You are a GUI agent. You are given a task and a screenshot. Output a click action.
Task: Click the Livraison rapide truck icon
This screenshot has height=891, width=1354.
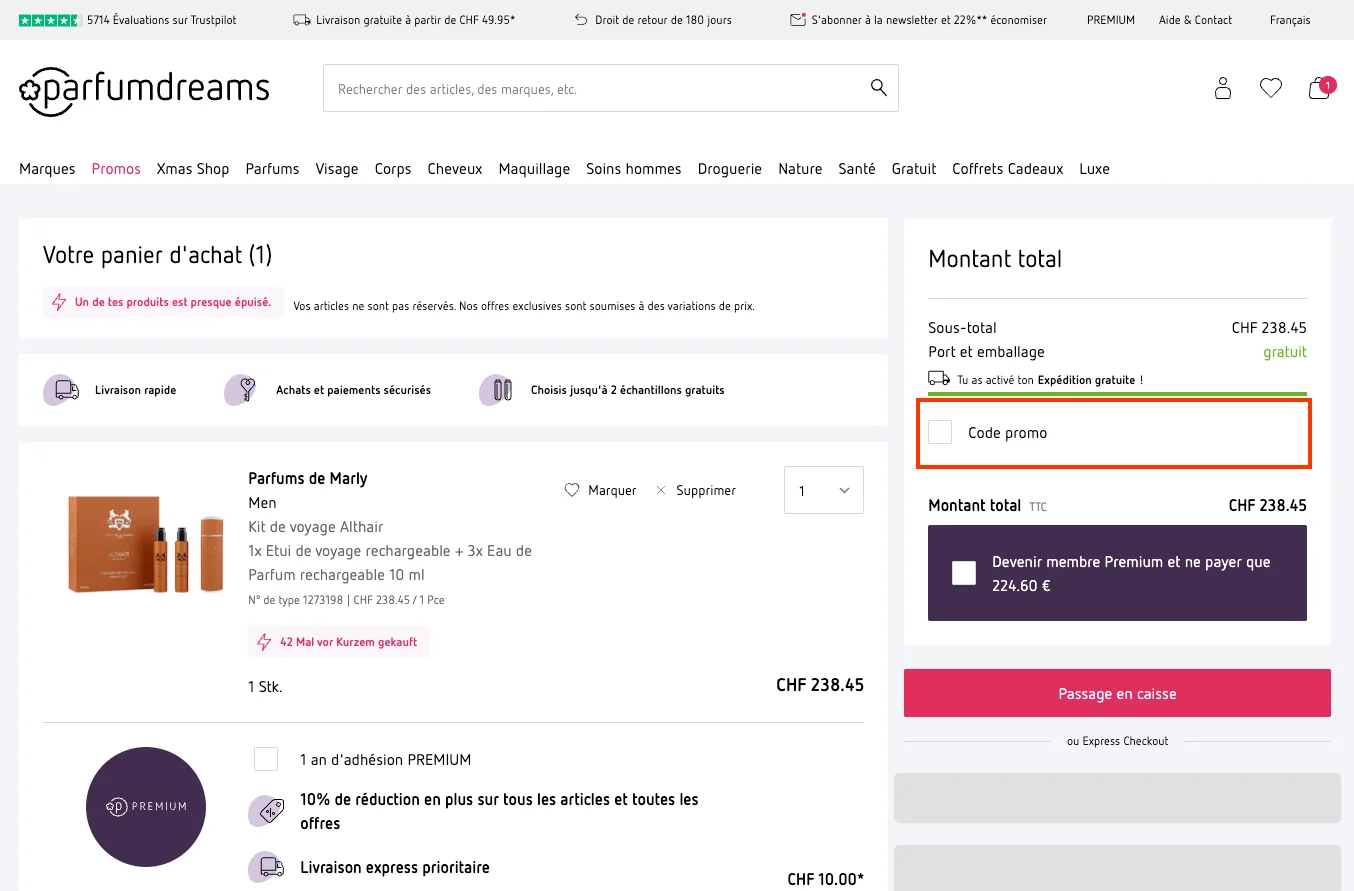tap(61, 390)
